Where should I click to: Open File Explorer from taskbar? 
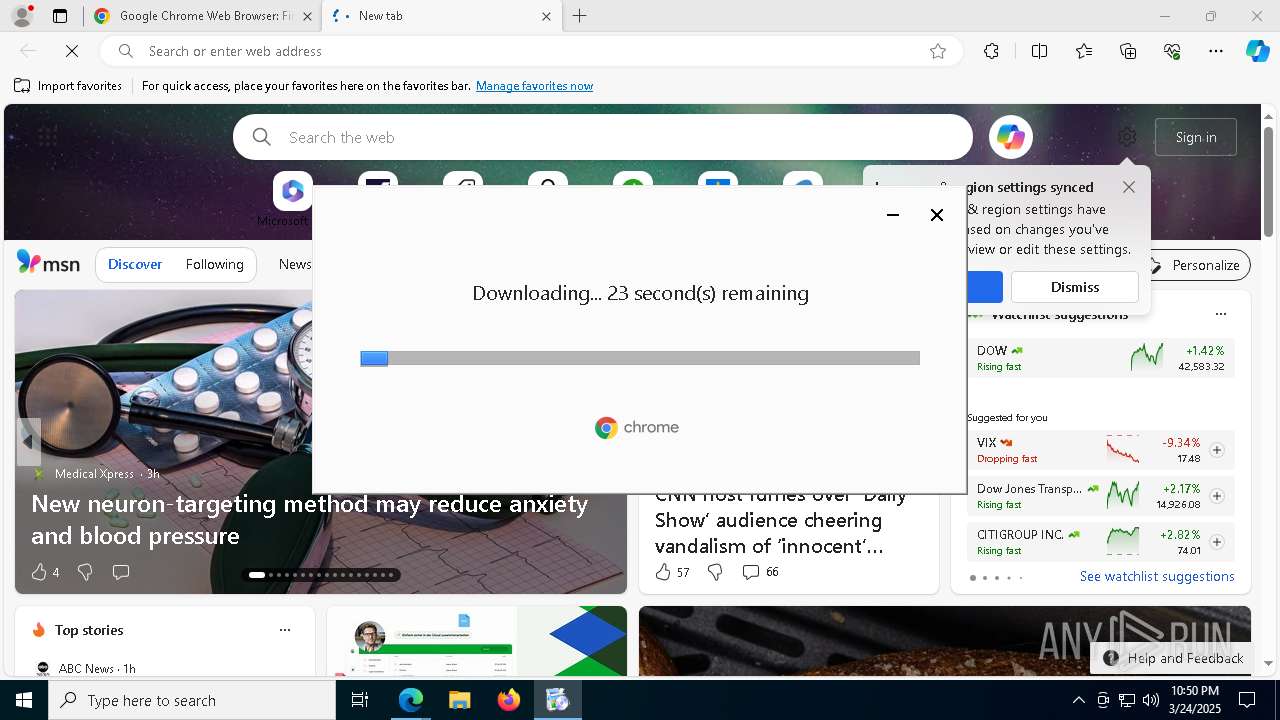click(459, 700)
